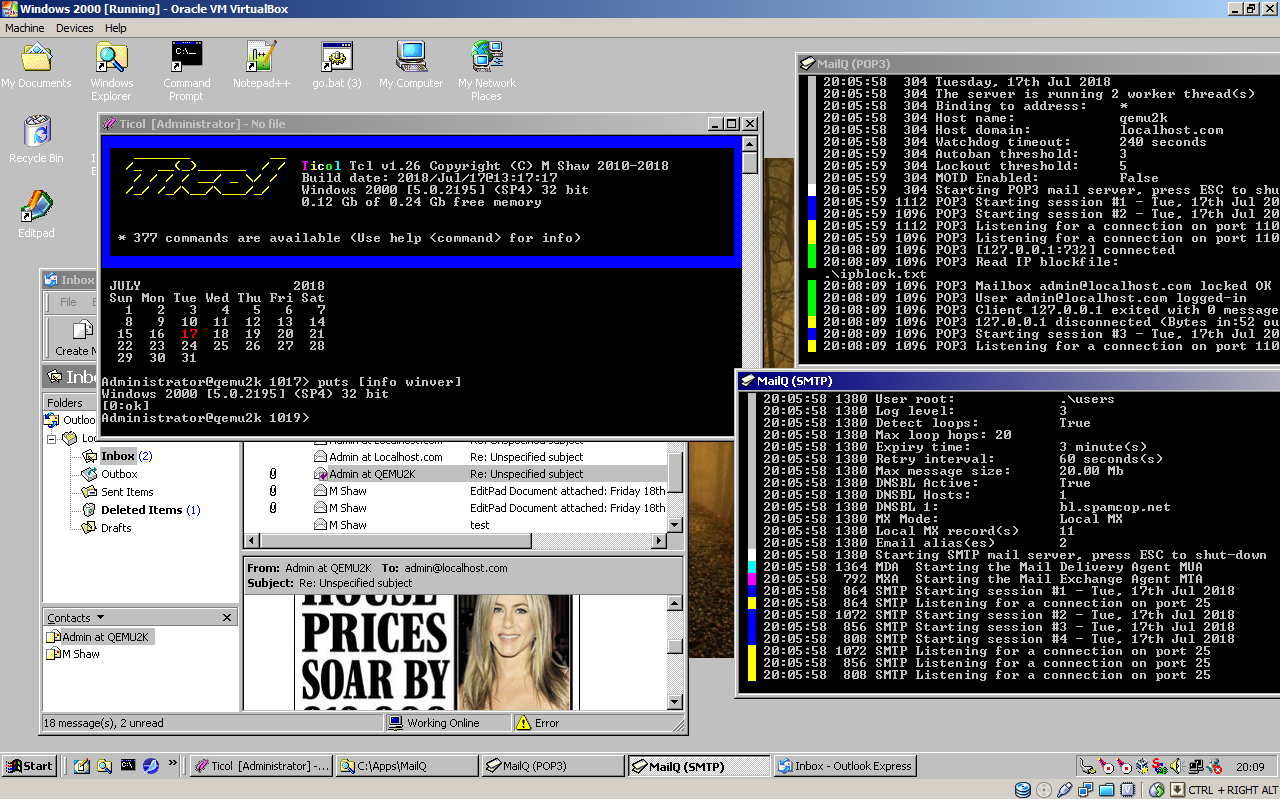Click the Windows Explorer icon in Quick Launch
The image size is (1280, 800).
coord(105,766)
